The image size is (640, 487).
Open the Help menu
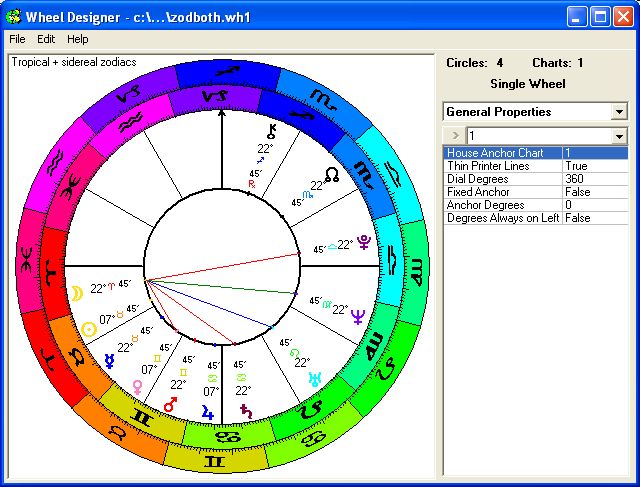(77, 39)
